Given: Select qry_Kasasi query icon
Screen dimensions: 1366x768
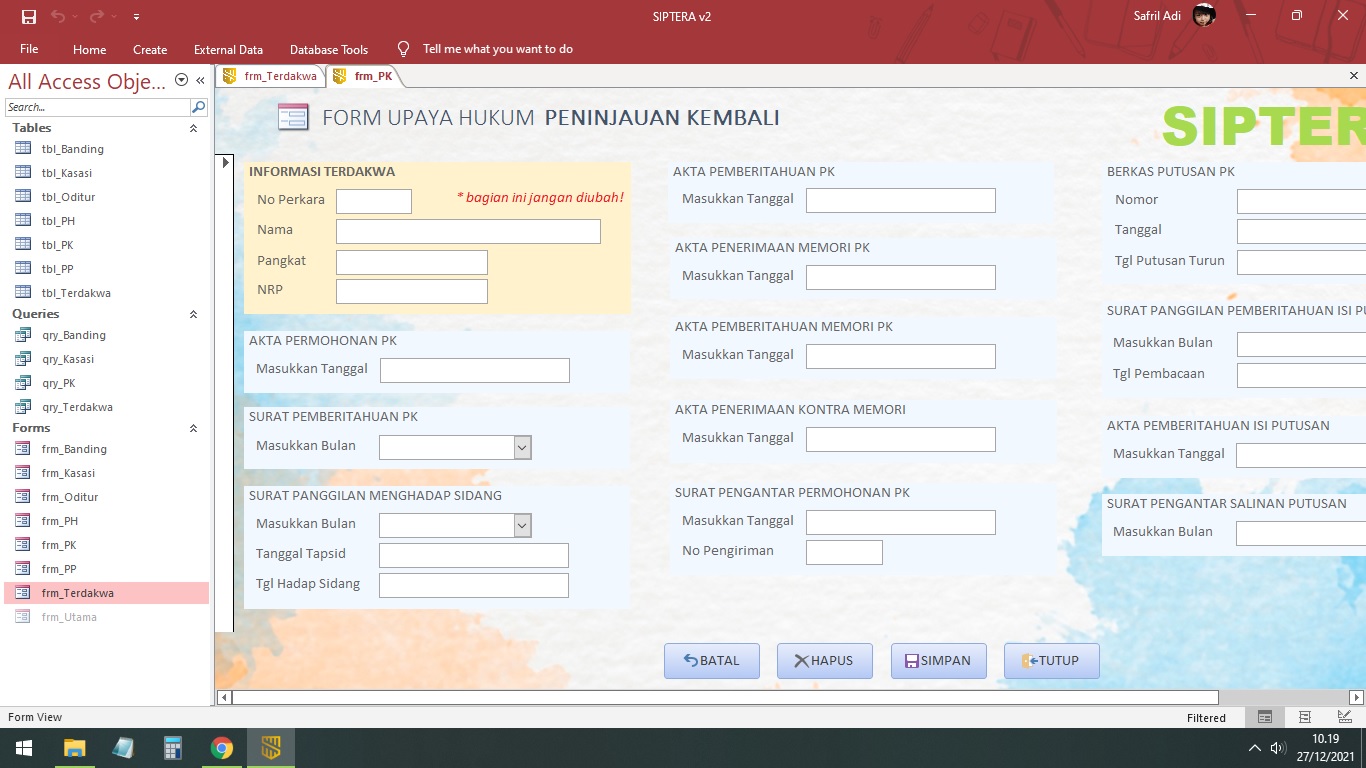Looking at the screenshot, I should (x=23, y=359).
